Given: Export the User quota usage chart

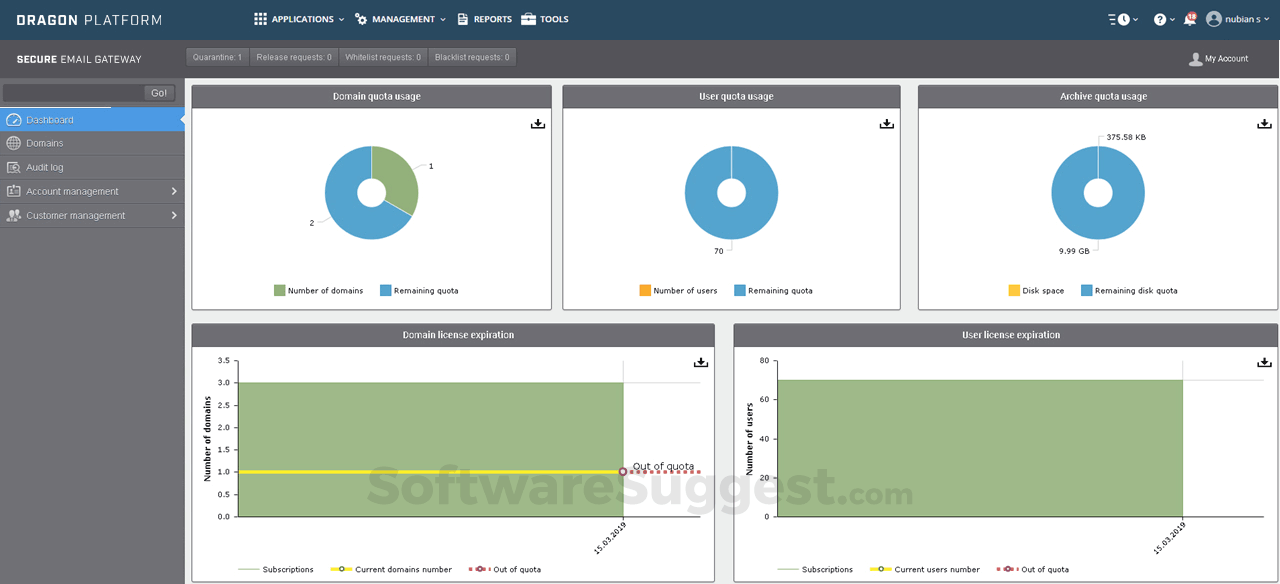Looking at the screenshot, I should tap(886, 123).
